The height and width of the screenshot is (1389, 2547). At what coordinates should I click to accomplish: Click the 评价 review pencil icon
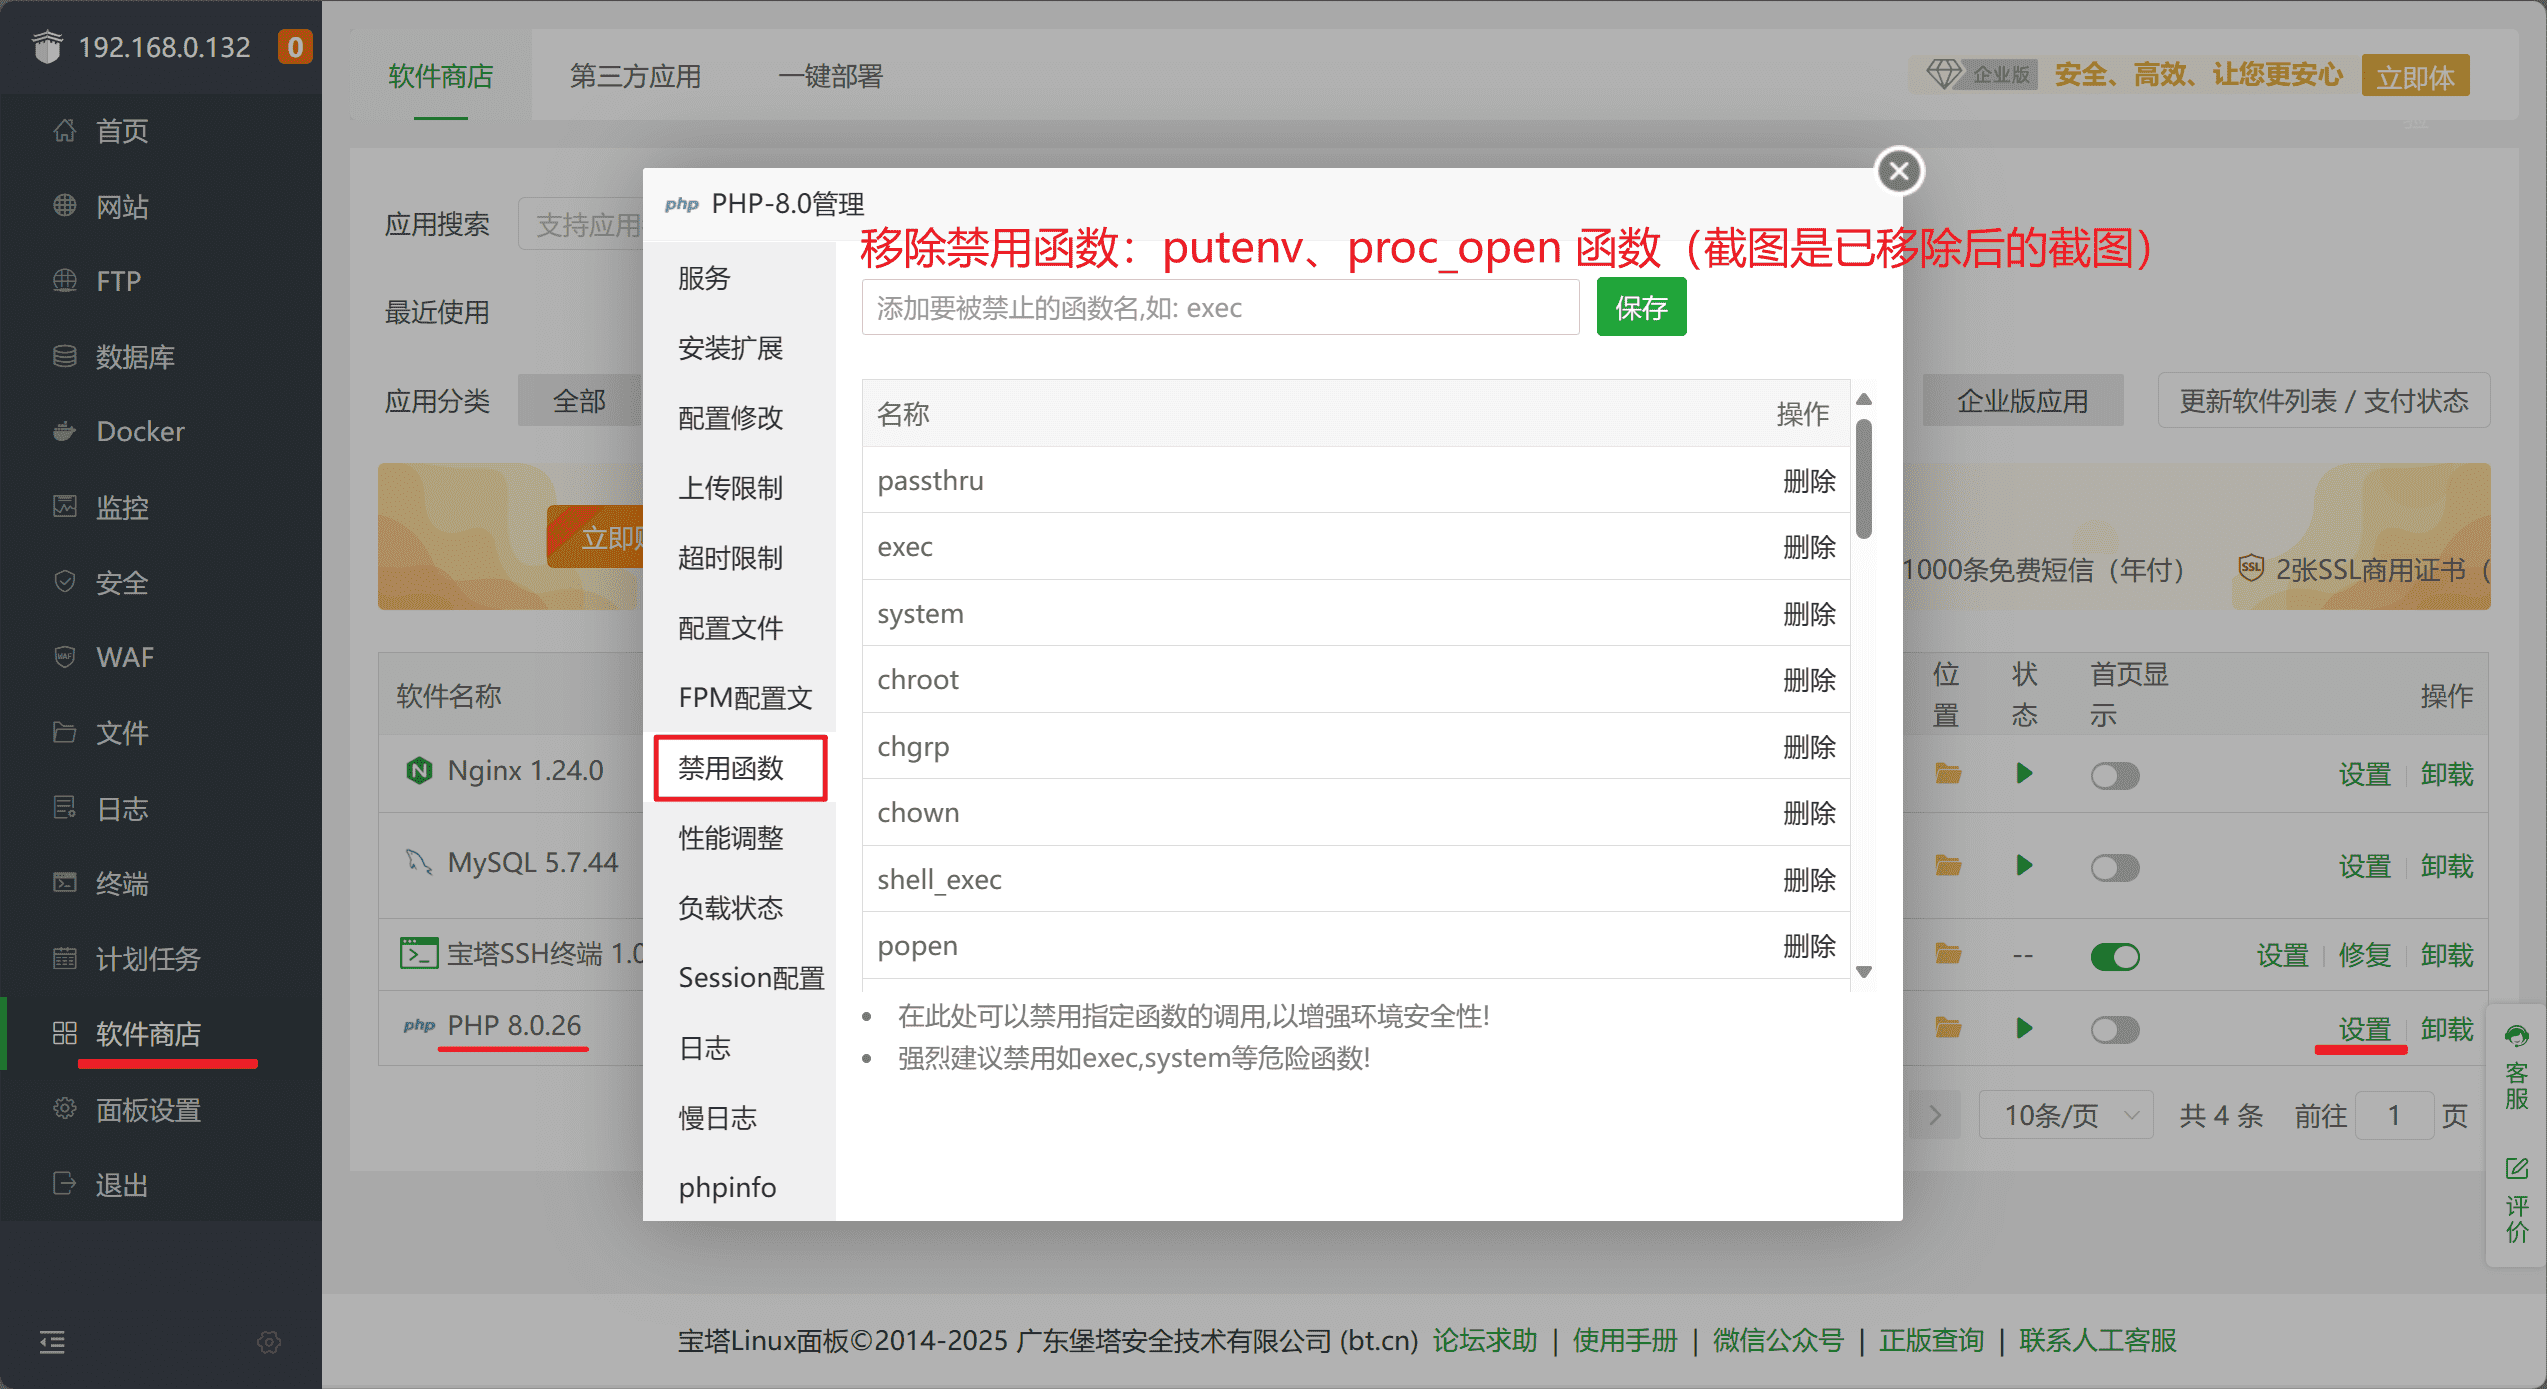[x=2516, y=1168]
